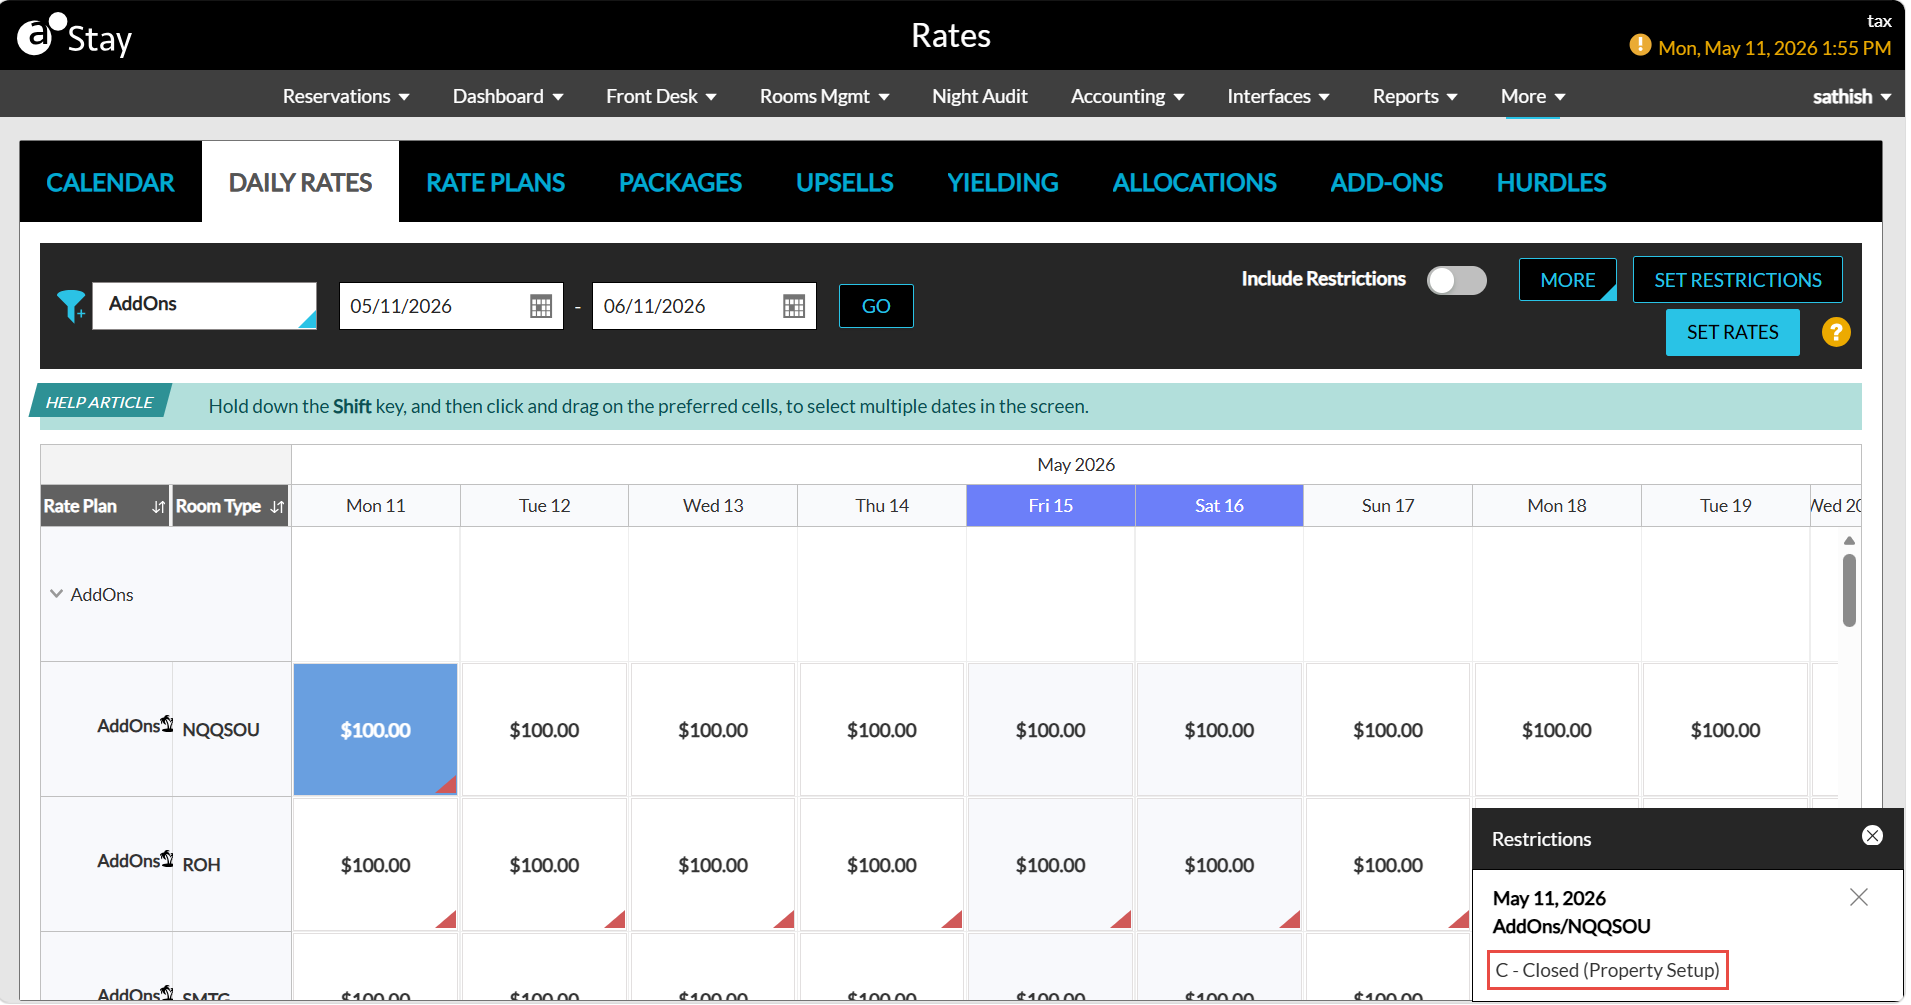Screen dimensions: 1911x1005
Task: Click the aStay logo
Action: pos(75,37)
